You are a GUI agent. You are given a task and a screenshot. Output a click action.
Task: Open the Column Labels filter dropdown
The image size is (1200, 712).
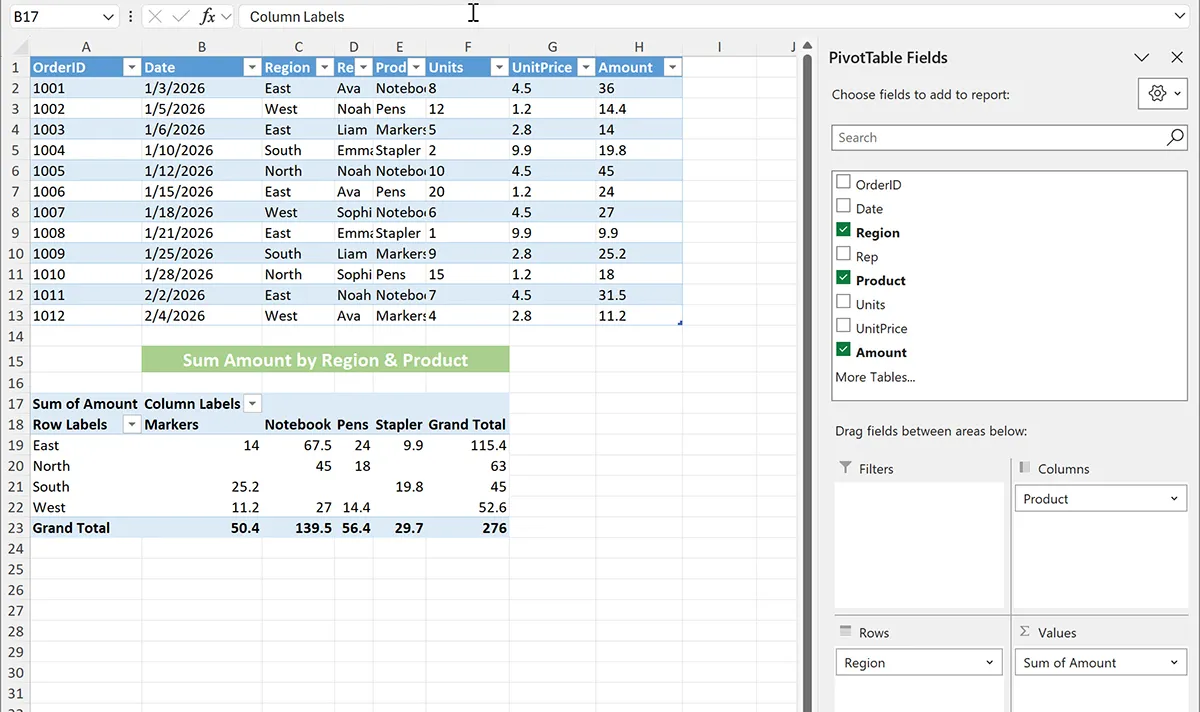tap(252, 404)
